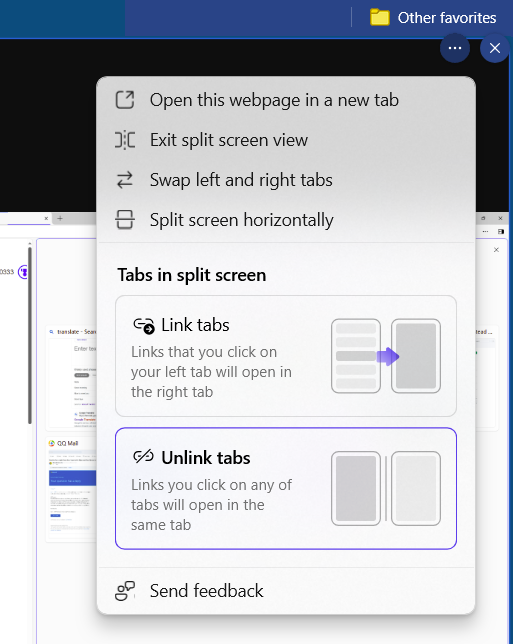
Task: Select the Unlink tabs option
Action: [x=286, y=489]
